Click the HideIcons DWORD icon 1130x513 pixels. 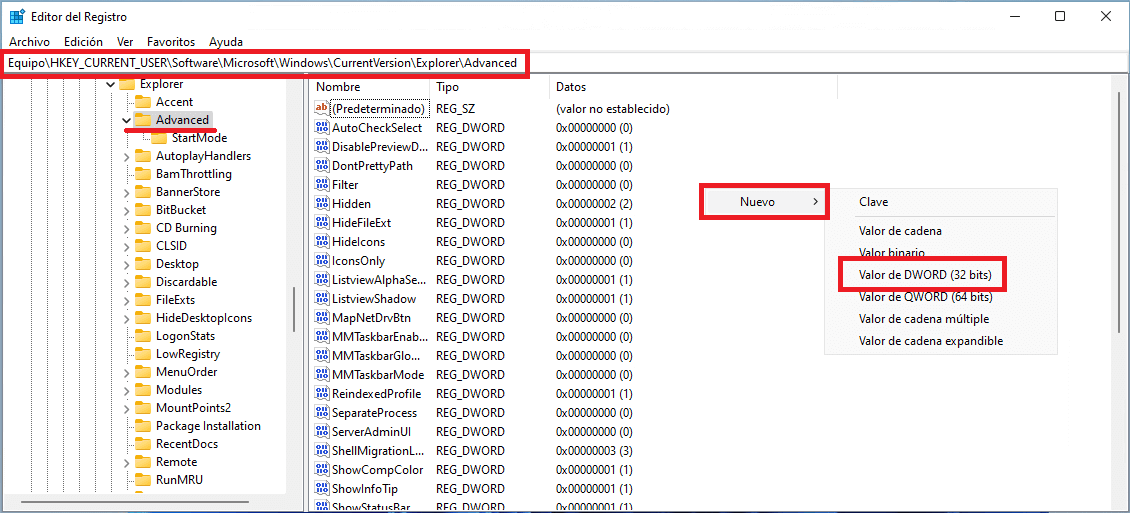(321, 241)
